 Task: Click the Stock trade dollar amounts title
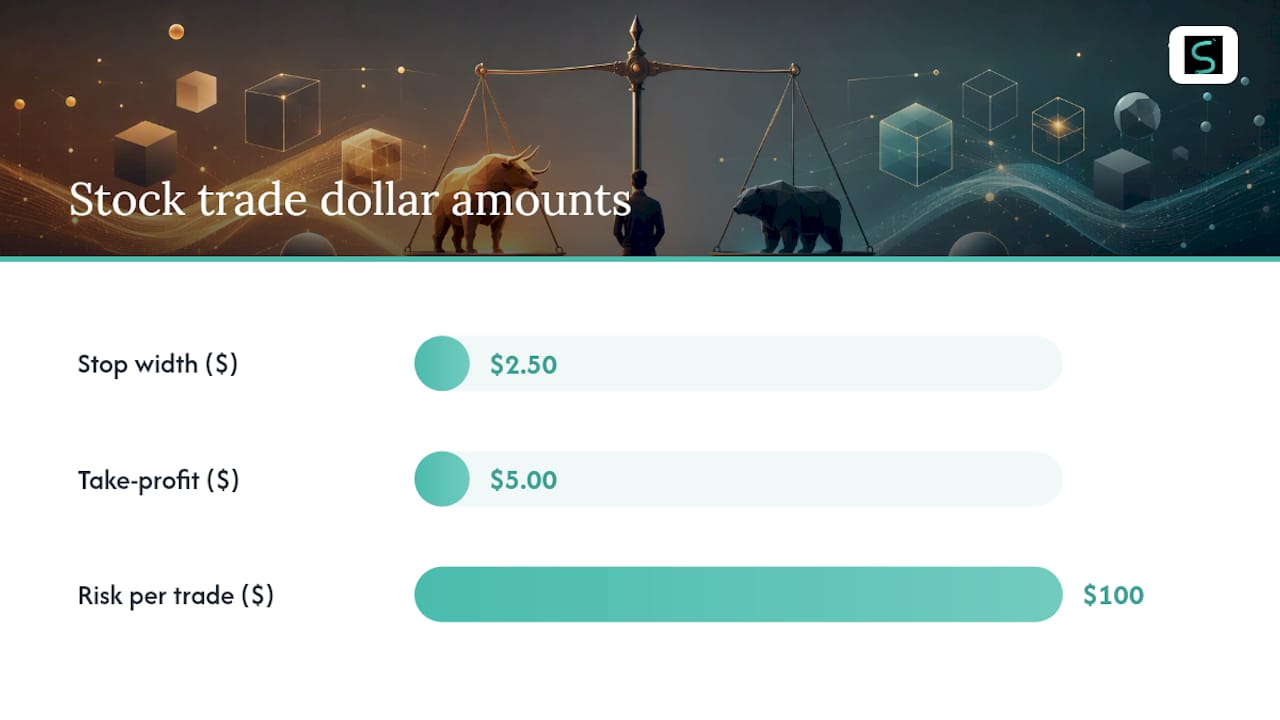click(350, 199)
